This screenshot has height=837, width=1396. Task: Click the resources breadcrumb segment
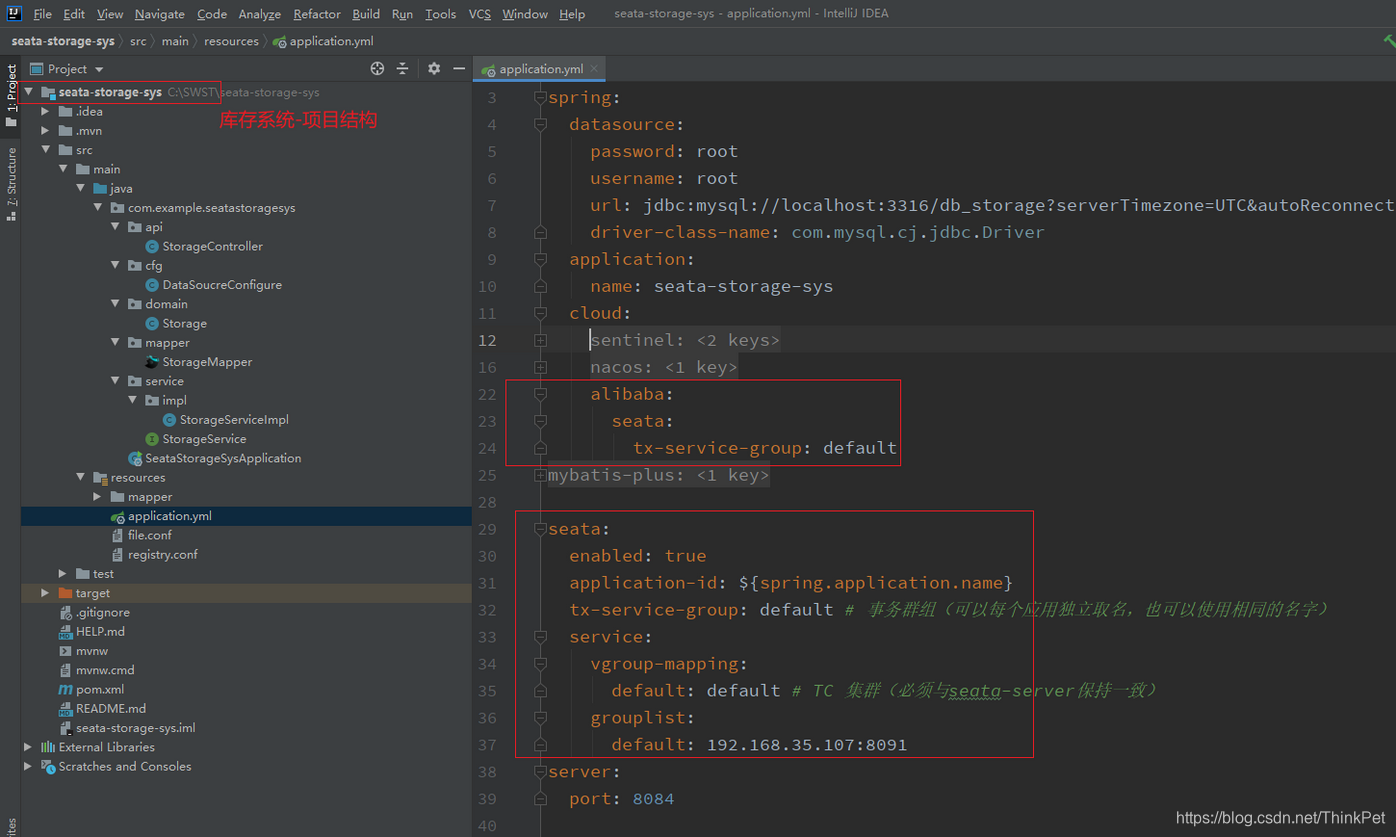tap(231, 41)
